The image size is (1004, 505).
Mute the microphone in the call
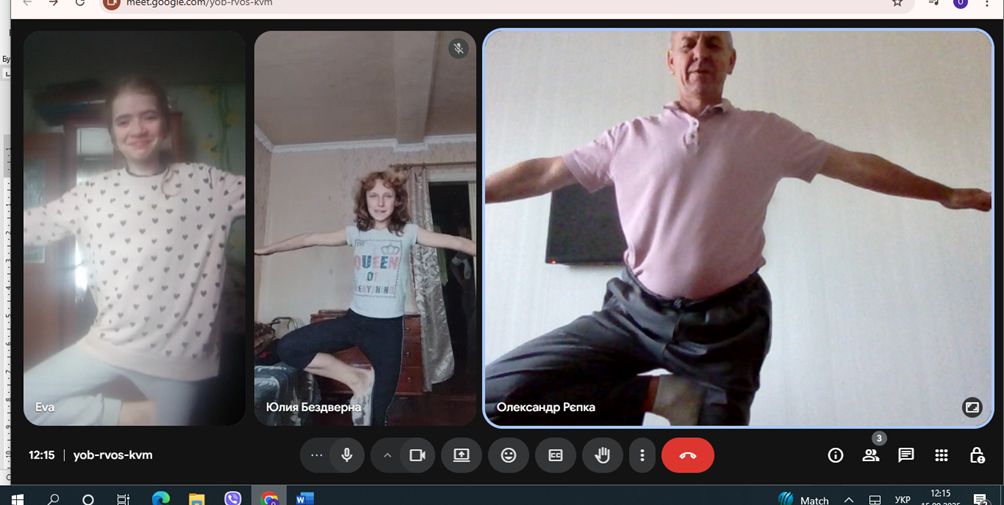(347, 455)
